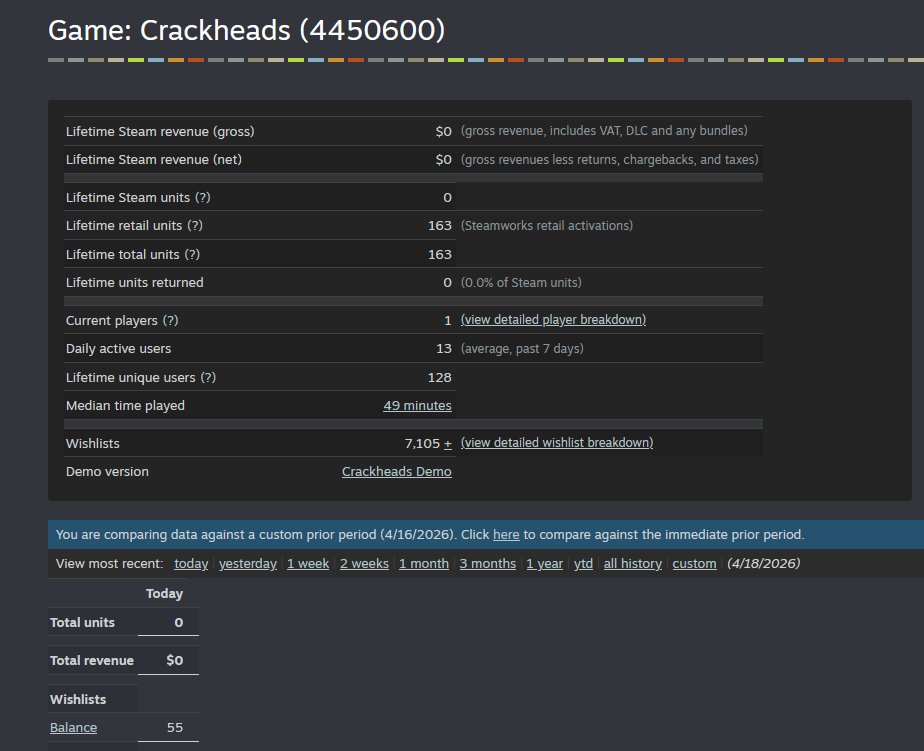Viewport: 924px width, 751px height.
Task: Click the Wishlists Balance value 55
Action: pos(175,727)
